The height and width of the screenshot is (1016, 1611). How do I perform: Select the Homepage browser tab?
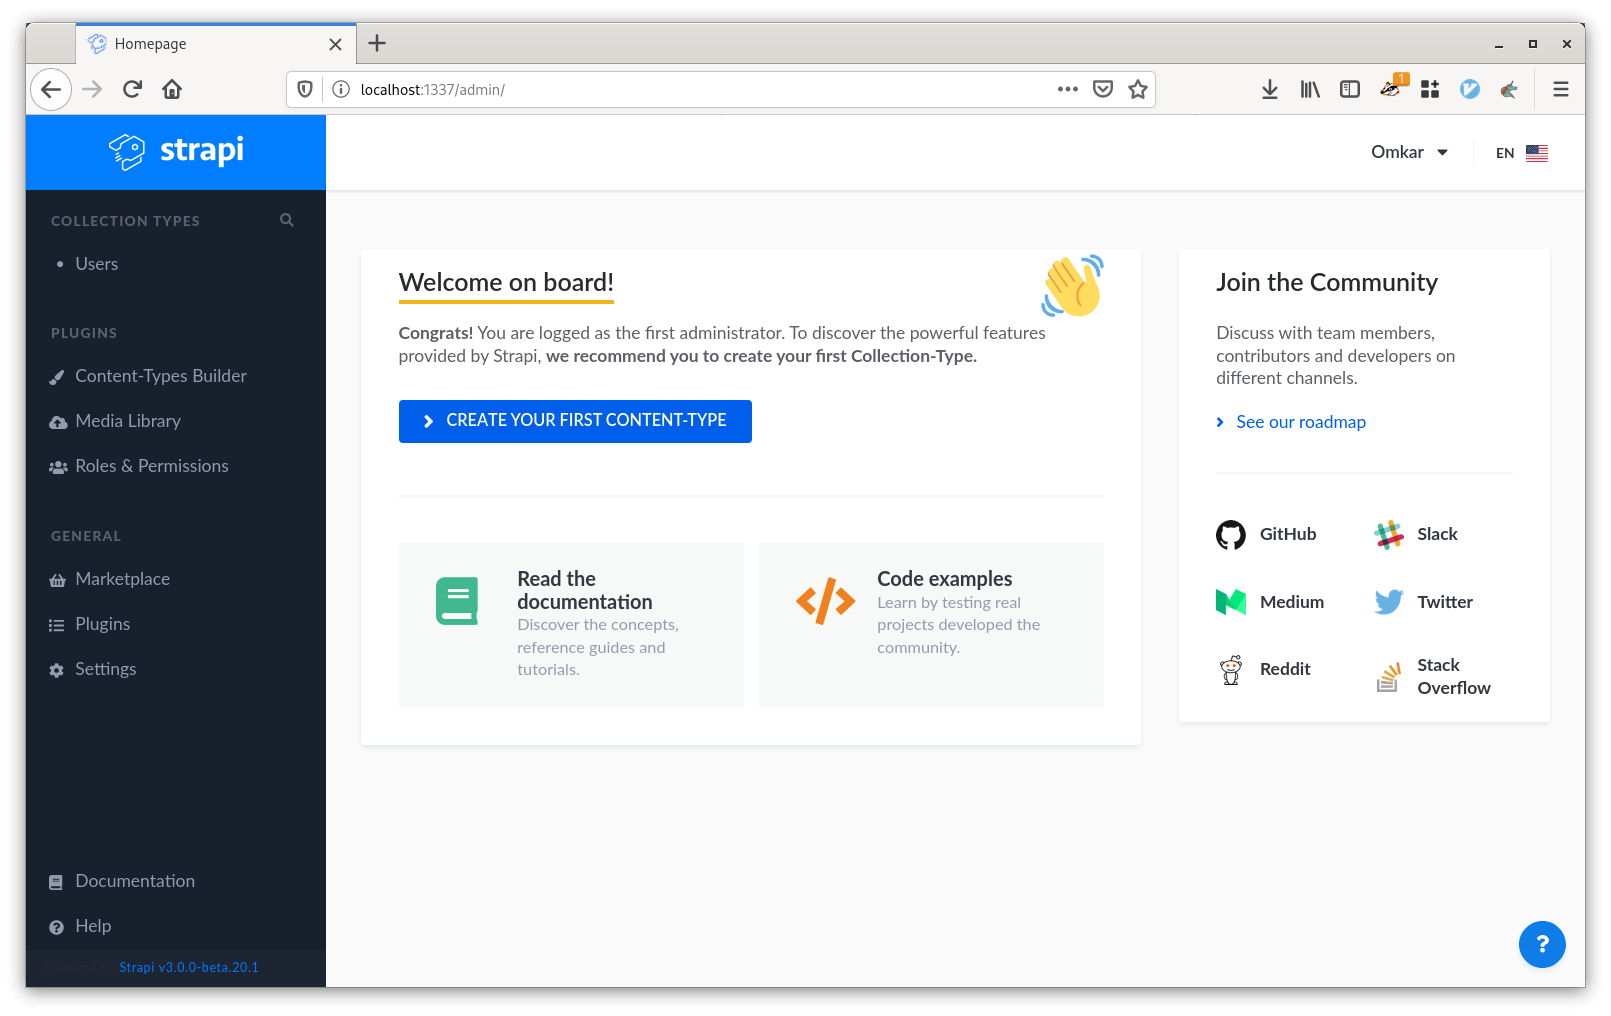(x=216, y=44)
